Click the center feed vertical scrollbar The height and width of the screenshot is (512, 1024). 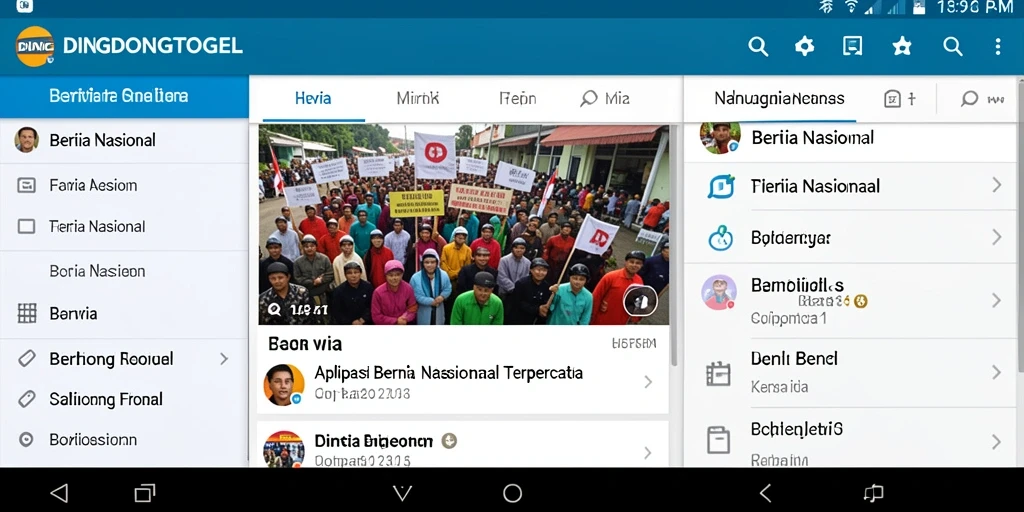[673, 245]
